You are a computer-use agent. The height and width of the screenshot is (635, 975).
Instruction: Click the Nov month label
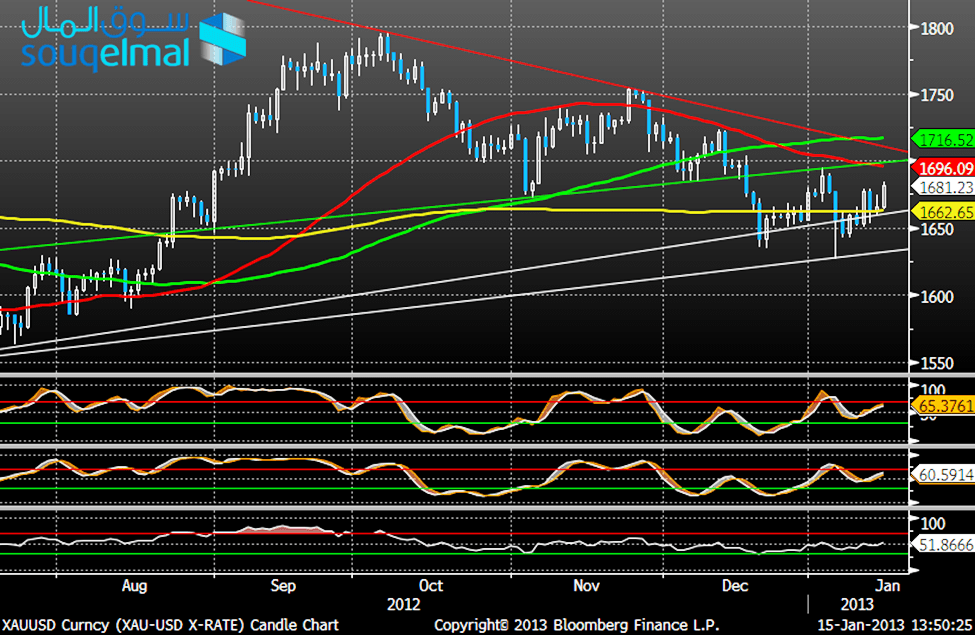[x=586, y=586]
